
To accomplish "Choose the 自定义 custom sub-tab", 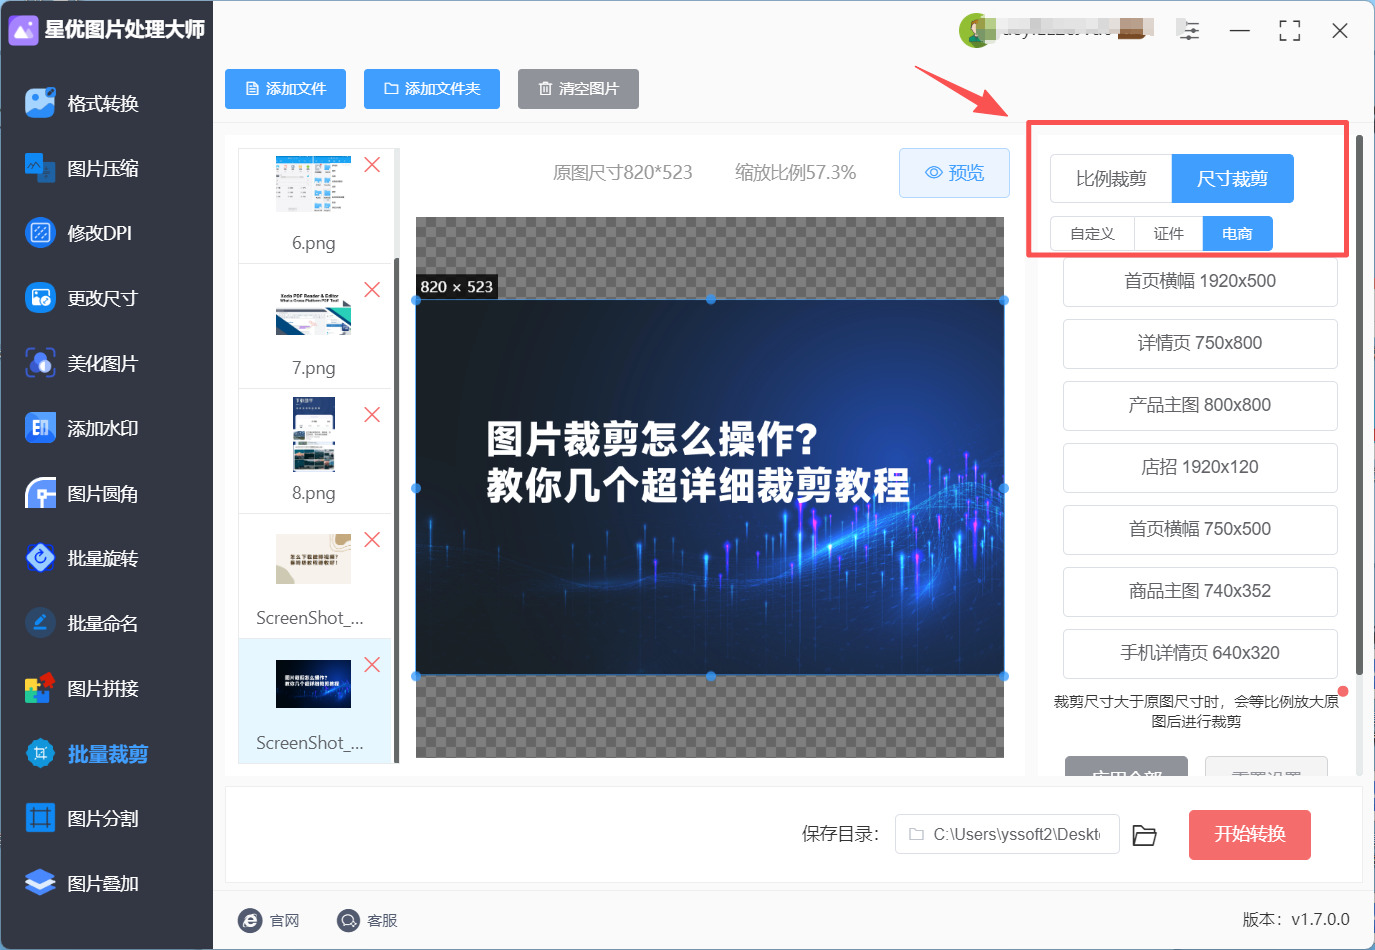I will 1092,234.
